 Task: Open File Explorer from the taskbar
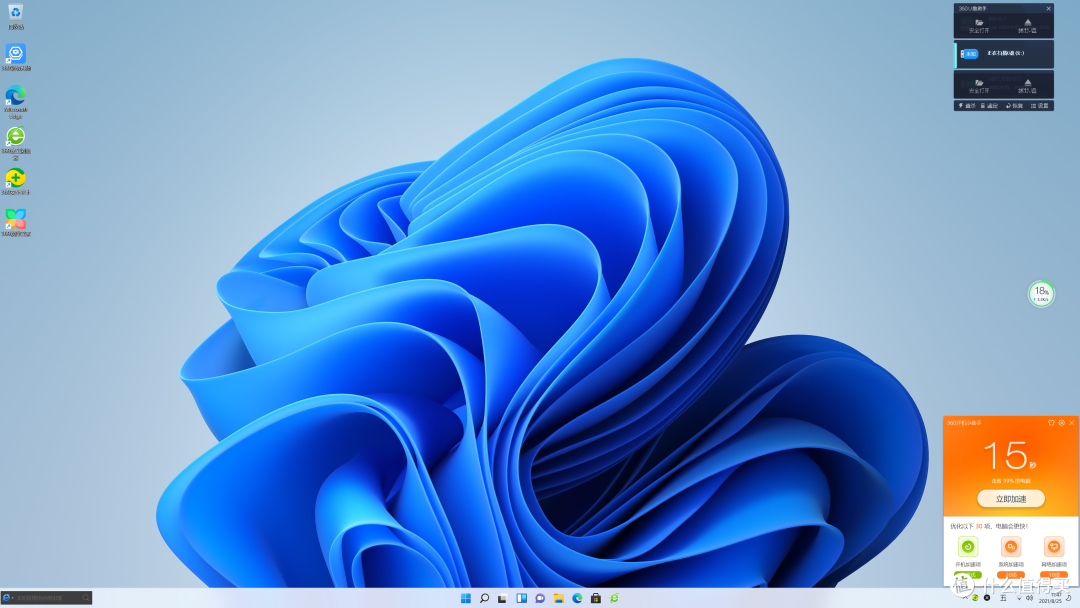click(x=559, y=598)
